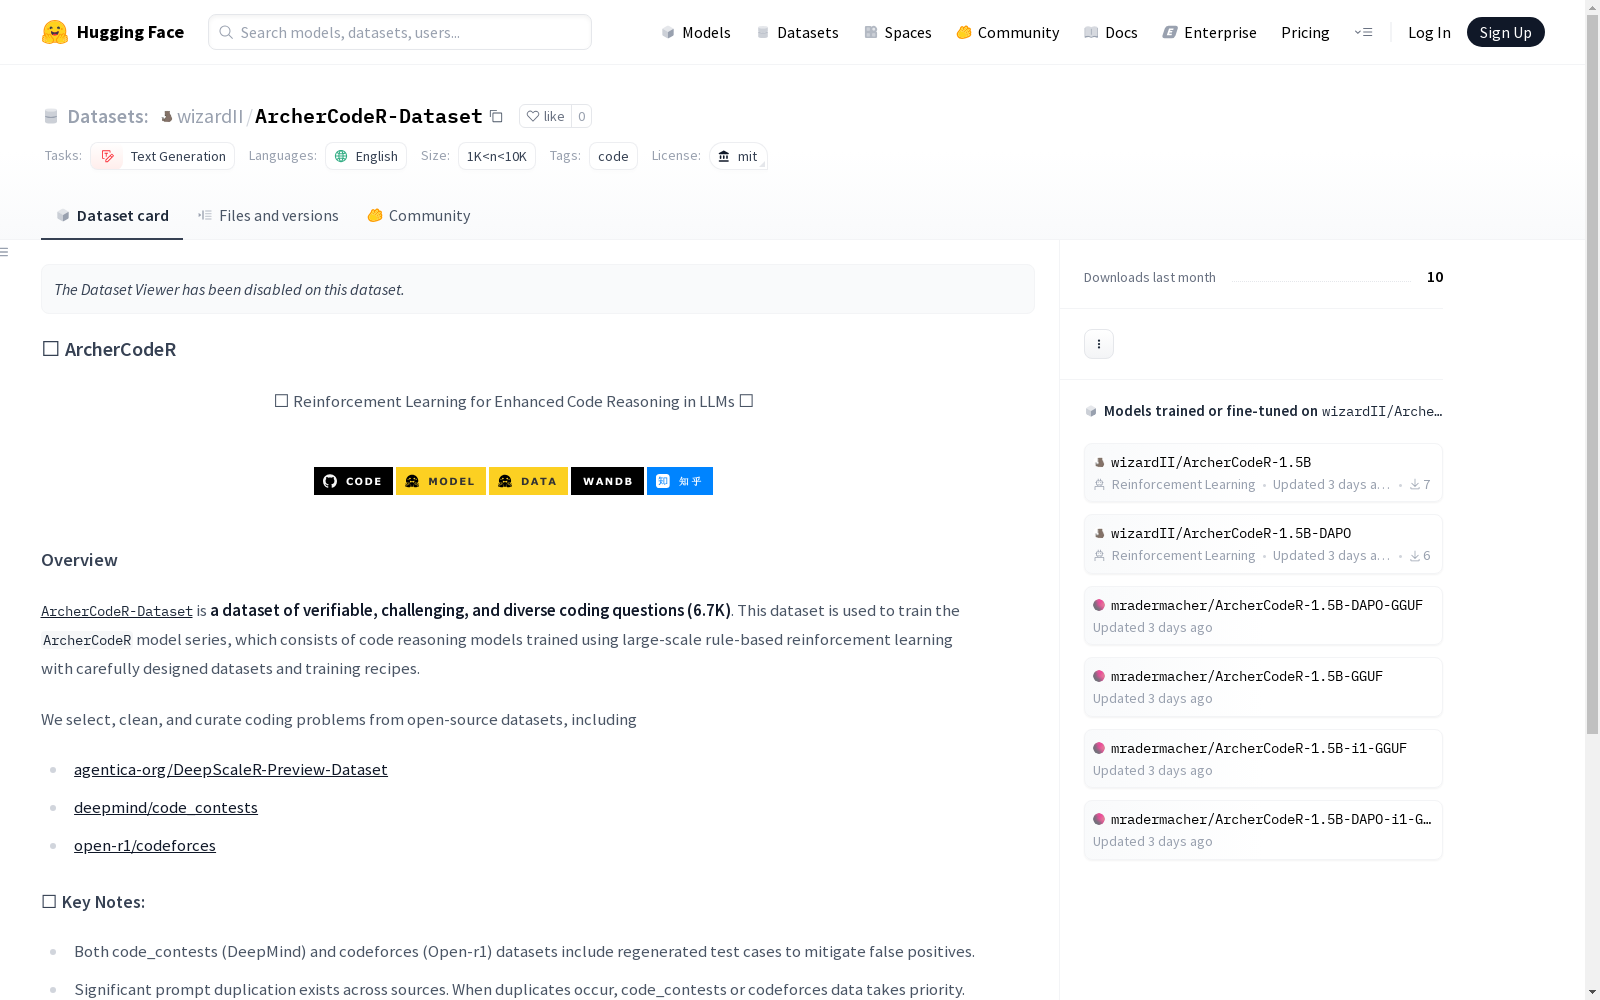Open the ArcherCodeR-Dataset inline link
Viewport: 1600px width, 1000px height.
(x=117, y=611)
